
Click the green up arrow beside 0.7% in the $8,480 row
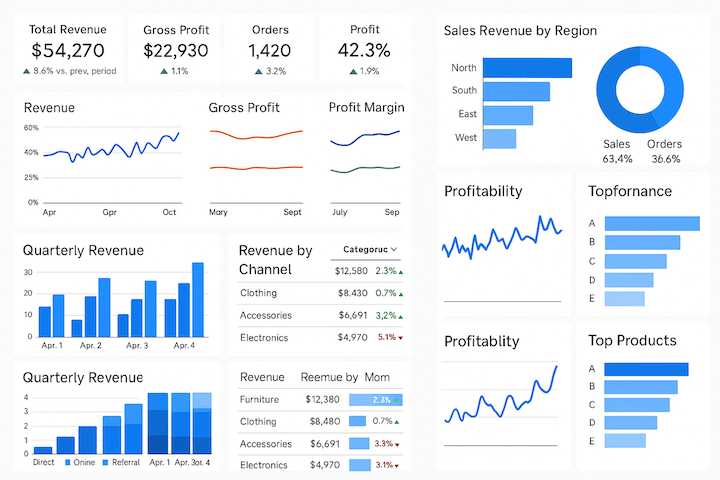click(397, 422)
